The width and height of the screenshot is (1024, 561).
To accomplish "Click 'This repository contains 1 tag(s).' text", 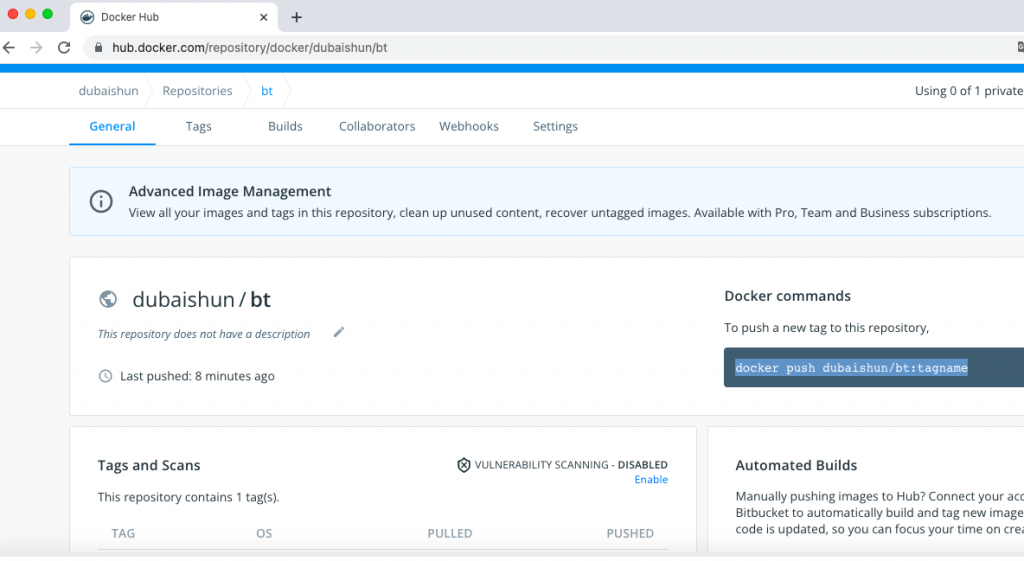I will point(188,497).
